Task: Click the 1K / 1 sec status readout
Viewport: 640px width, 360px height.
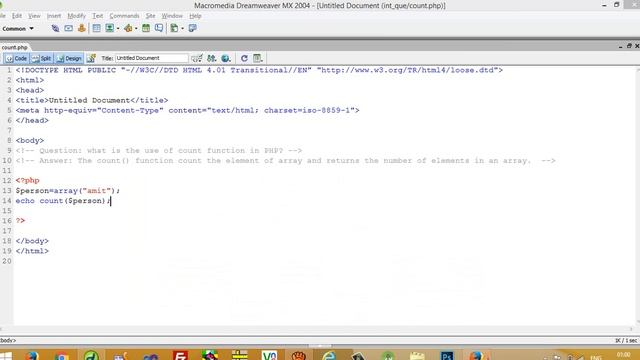Action: coord(626,340)
